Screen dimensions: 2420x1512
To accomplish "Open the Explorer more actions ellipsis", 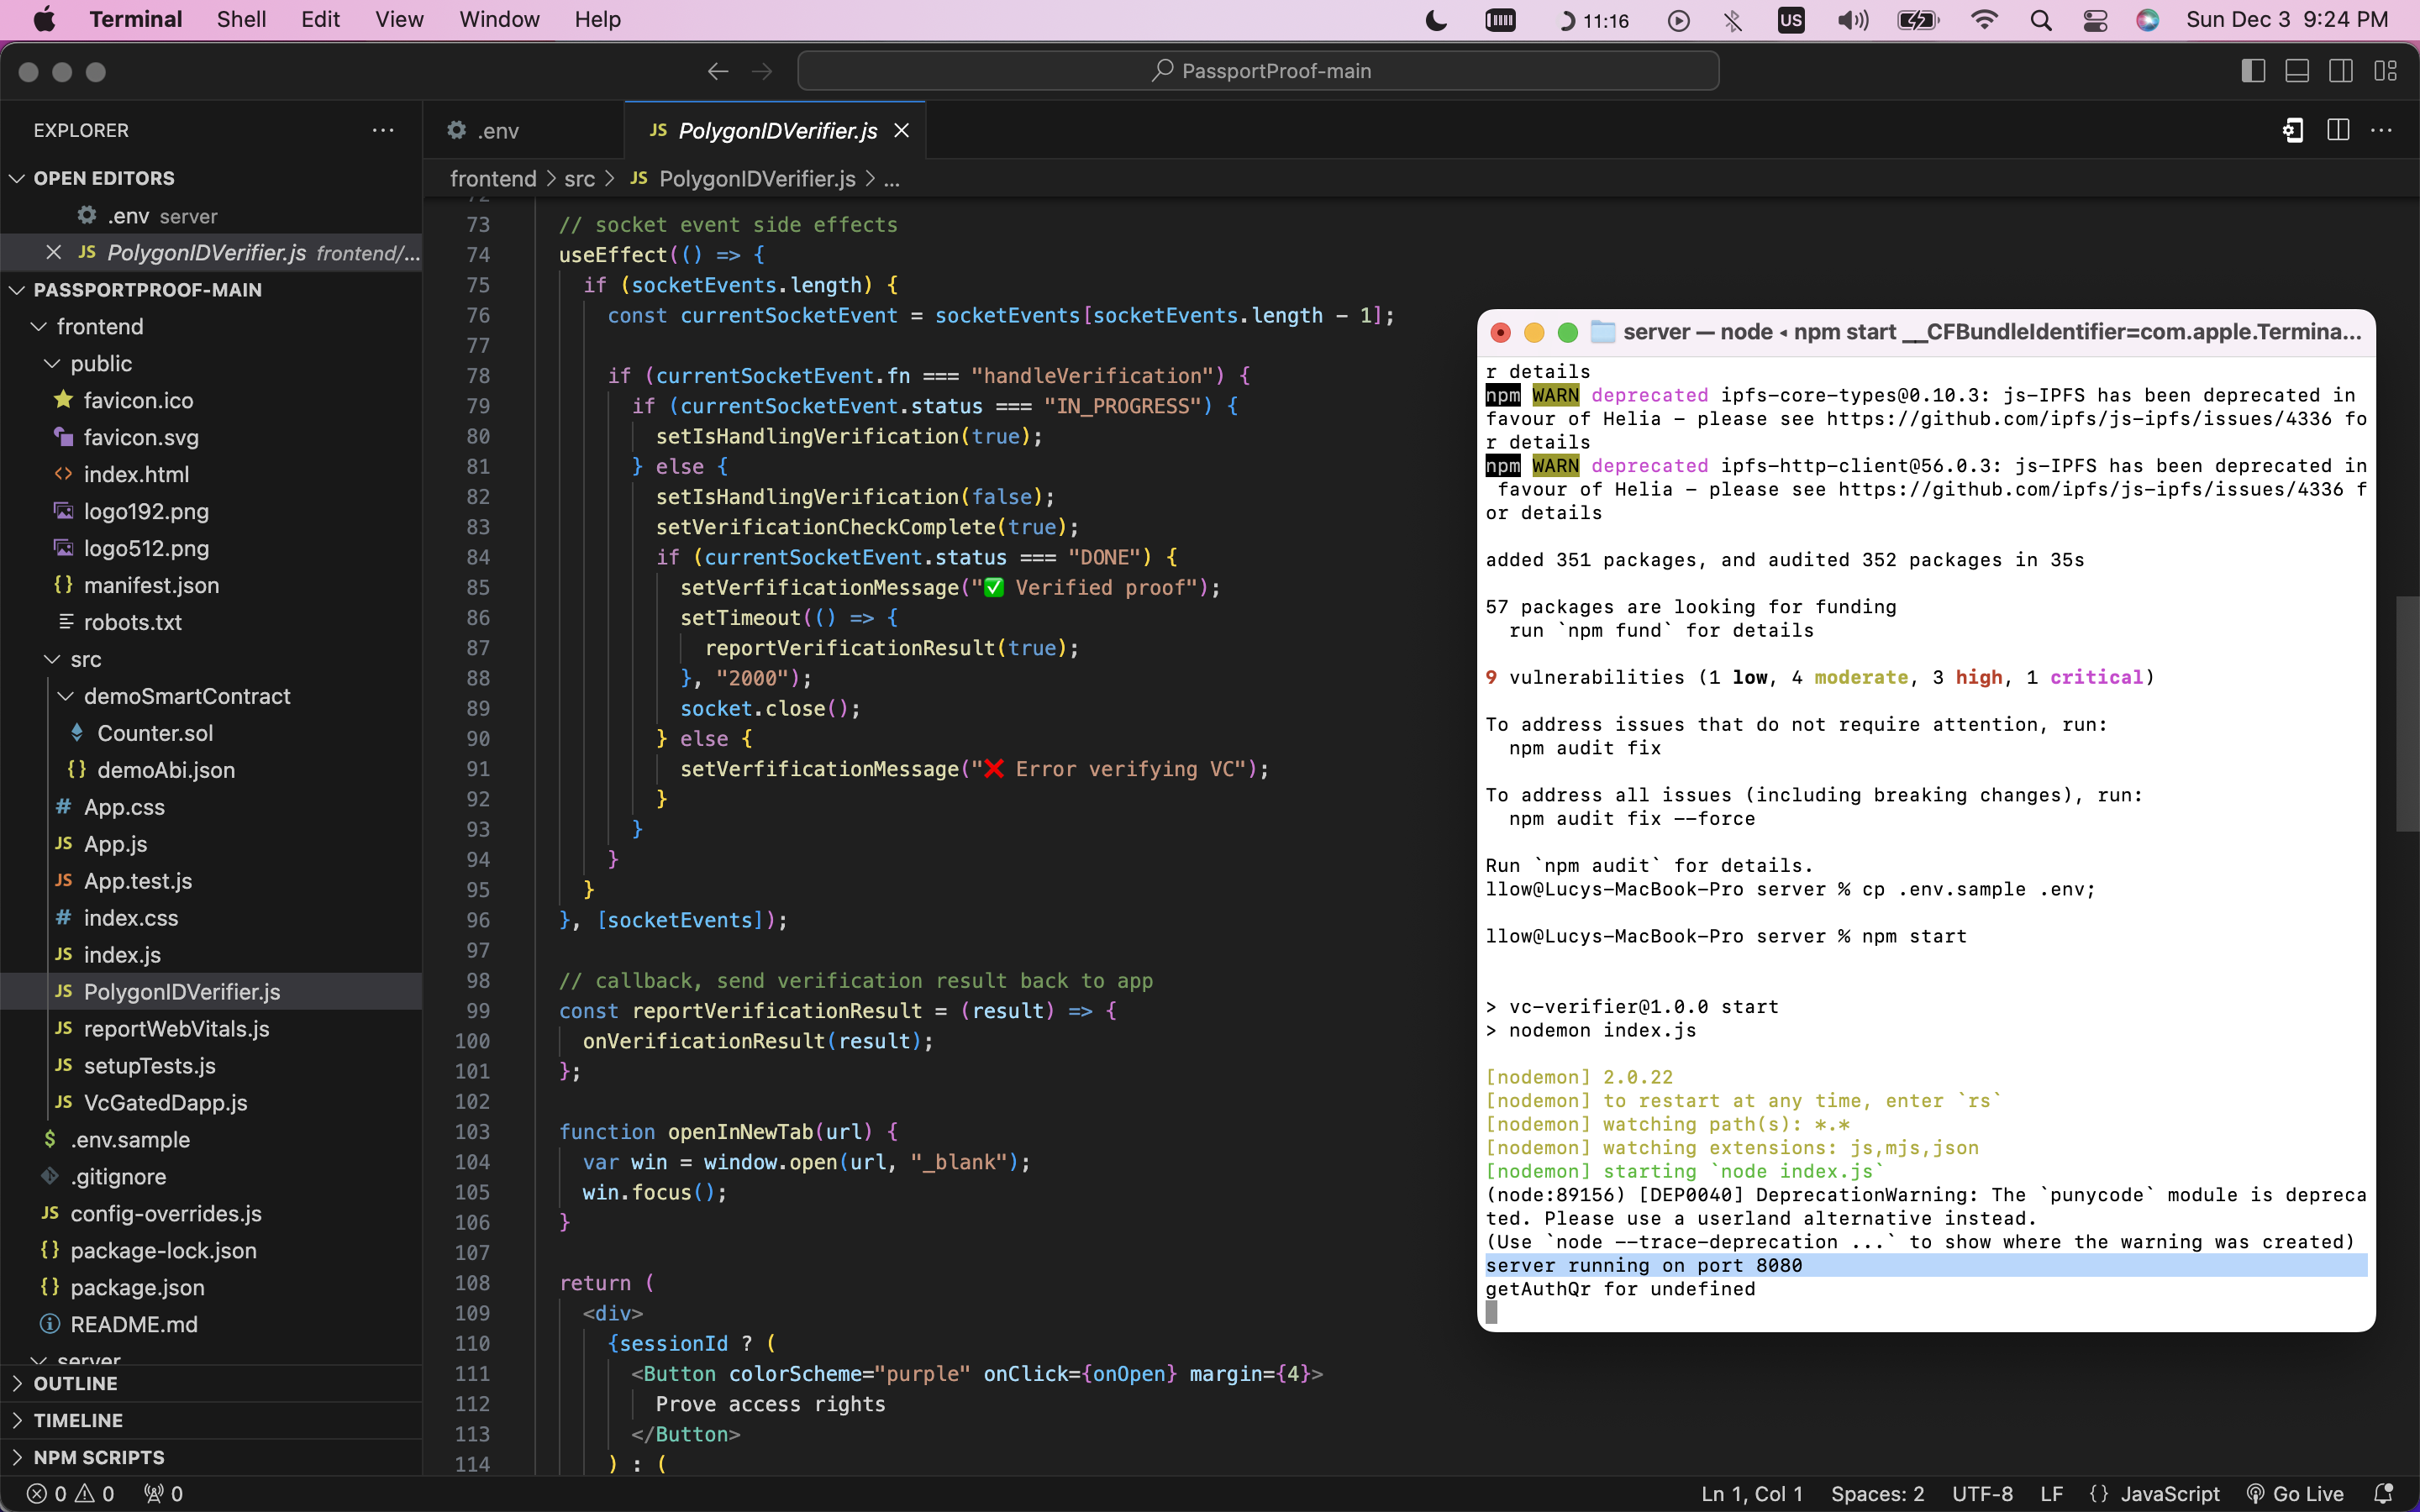I will click(383, 130).
